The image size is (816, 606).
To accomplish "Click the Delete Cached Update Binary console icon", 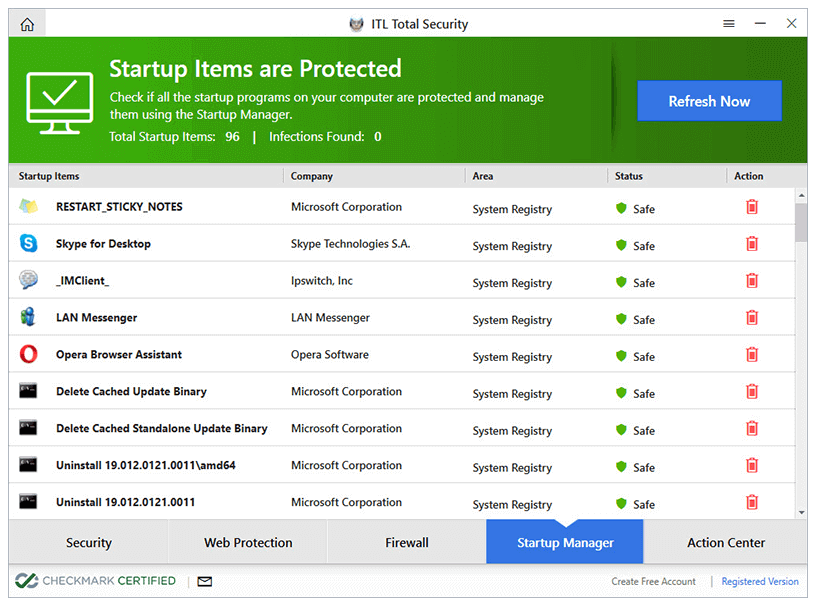I will tap(28, 390).
